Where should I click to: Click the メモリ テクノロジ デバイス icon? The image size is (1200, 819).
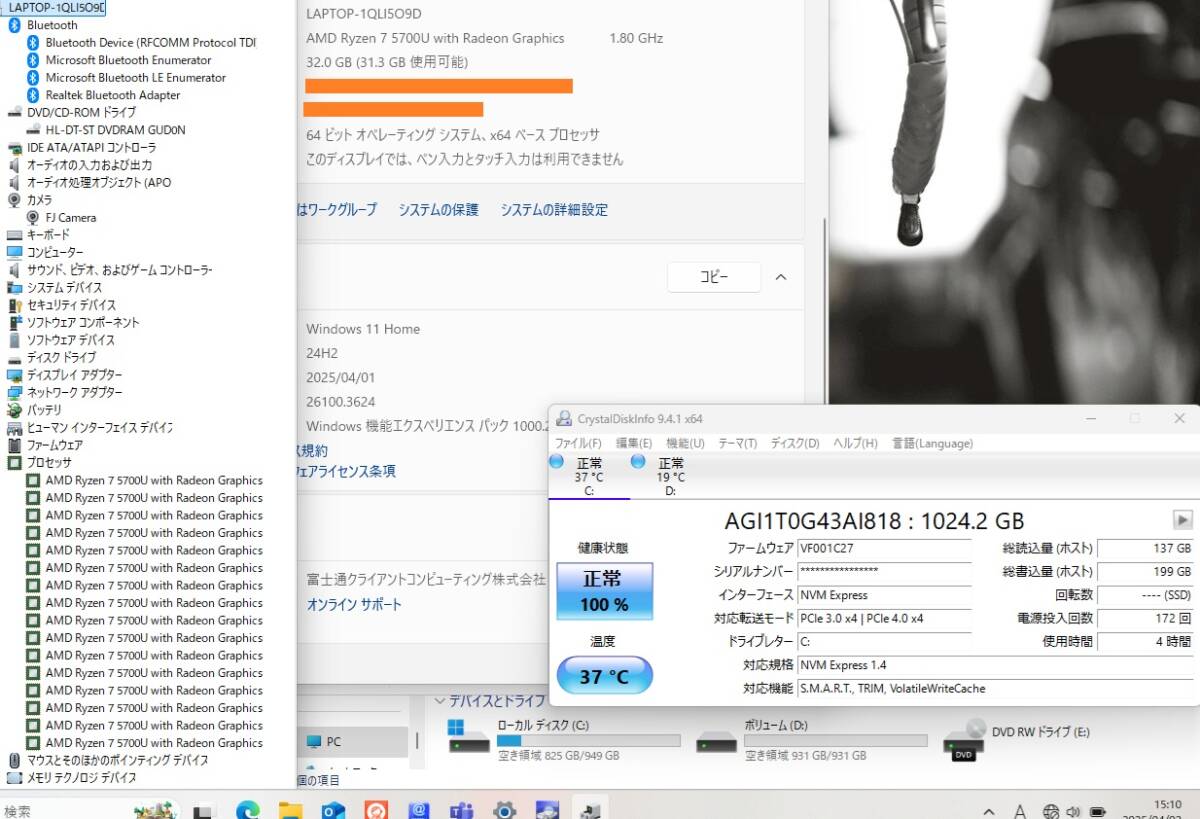click(15, 777)
